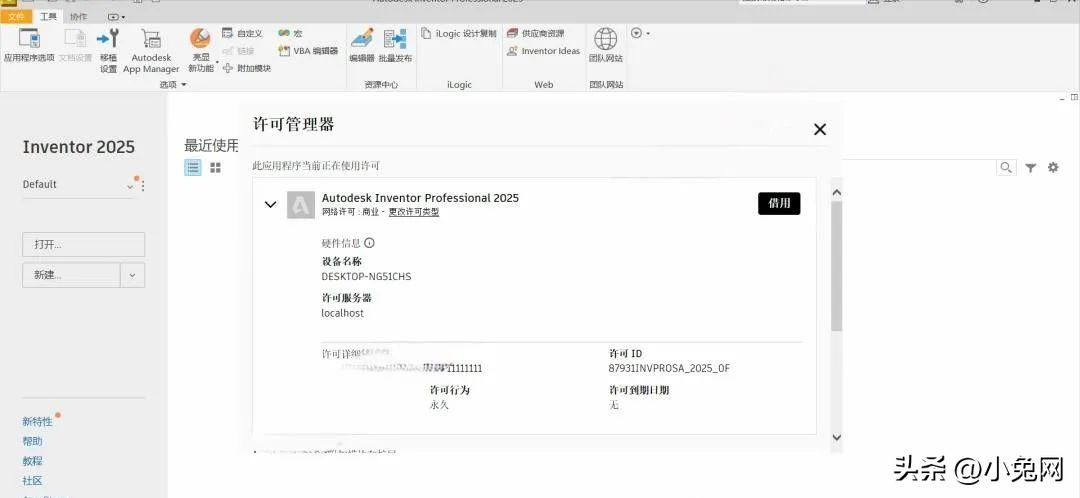Click license list scroll up arrow

pos(837,192)
